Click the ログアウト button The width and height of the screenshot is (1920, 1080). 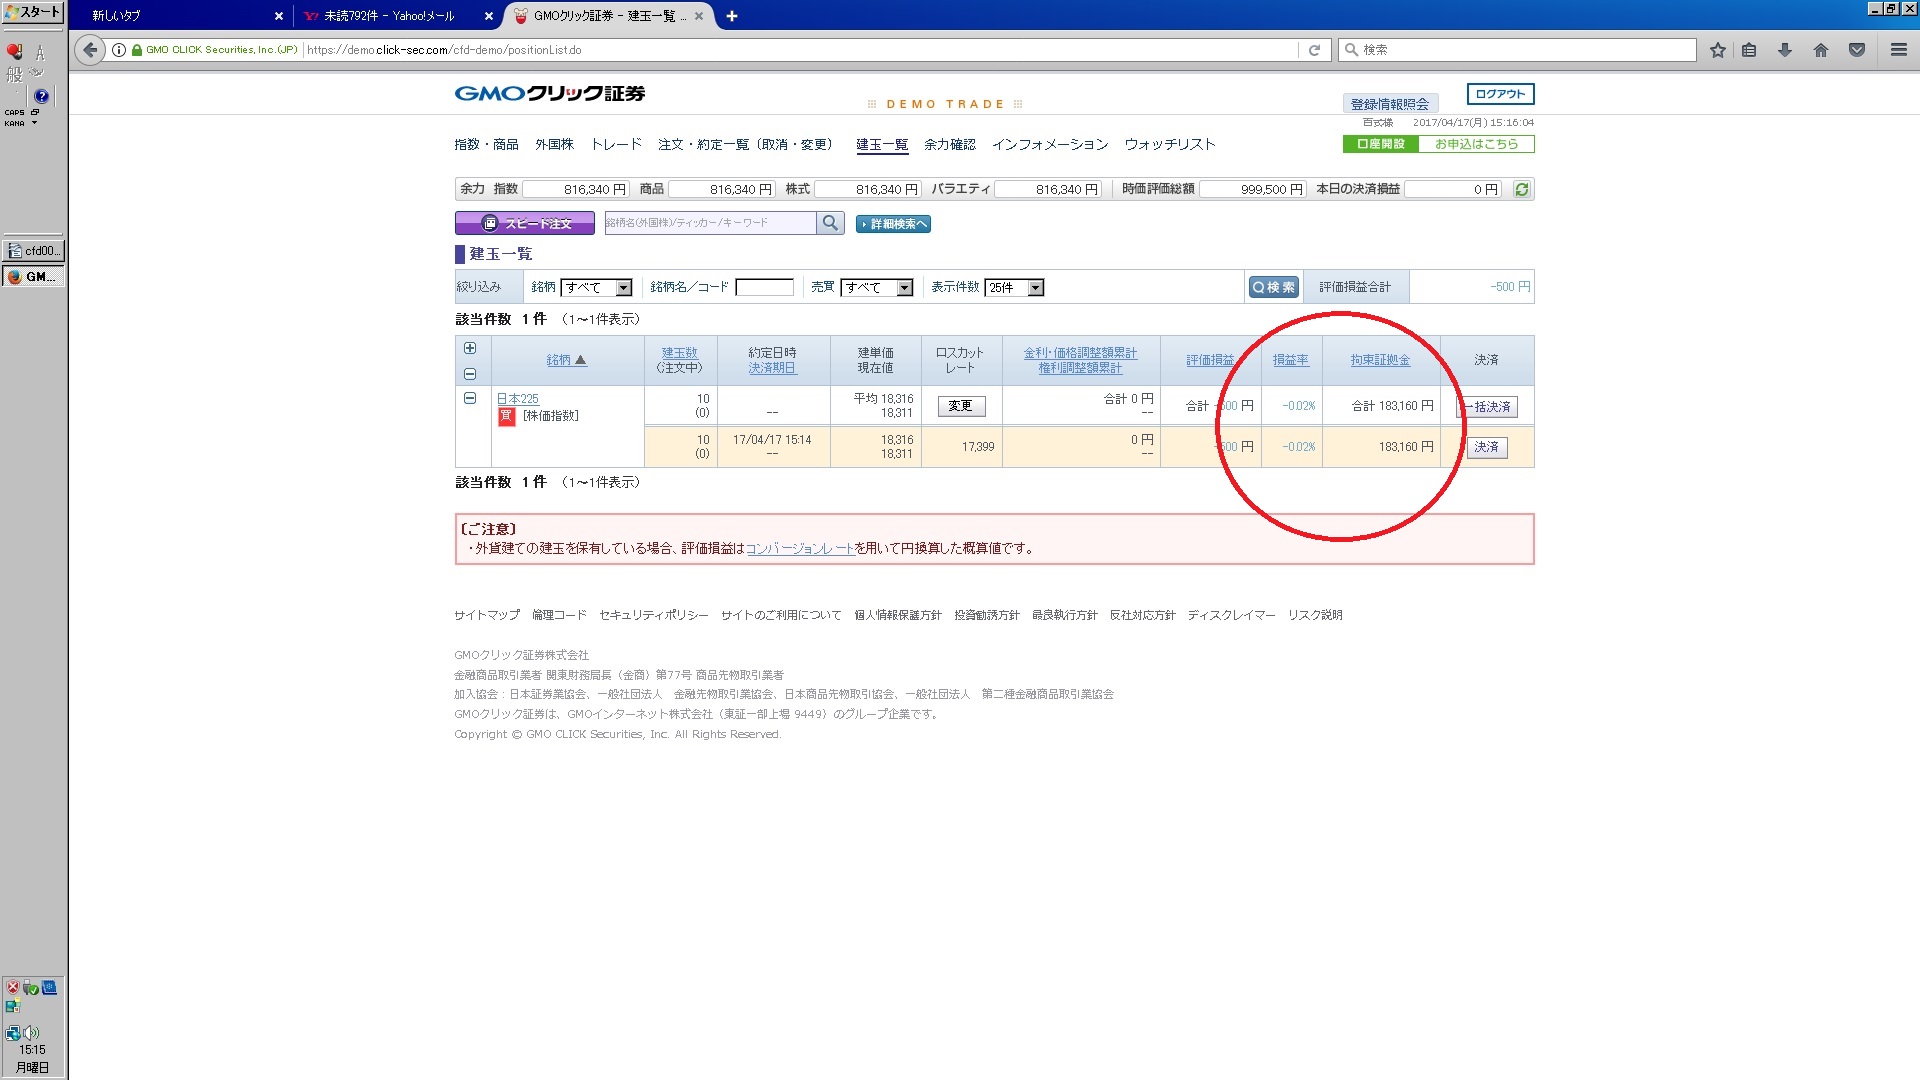(x=1500, y=94)
